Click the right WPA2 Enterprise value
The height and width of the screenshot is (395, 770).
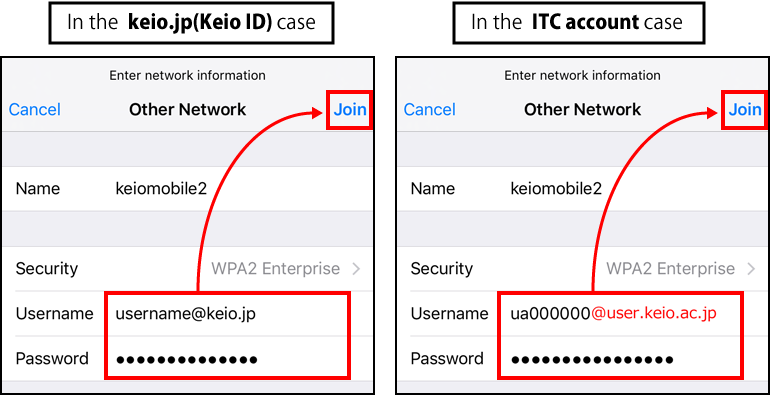point(670,269)
